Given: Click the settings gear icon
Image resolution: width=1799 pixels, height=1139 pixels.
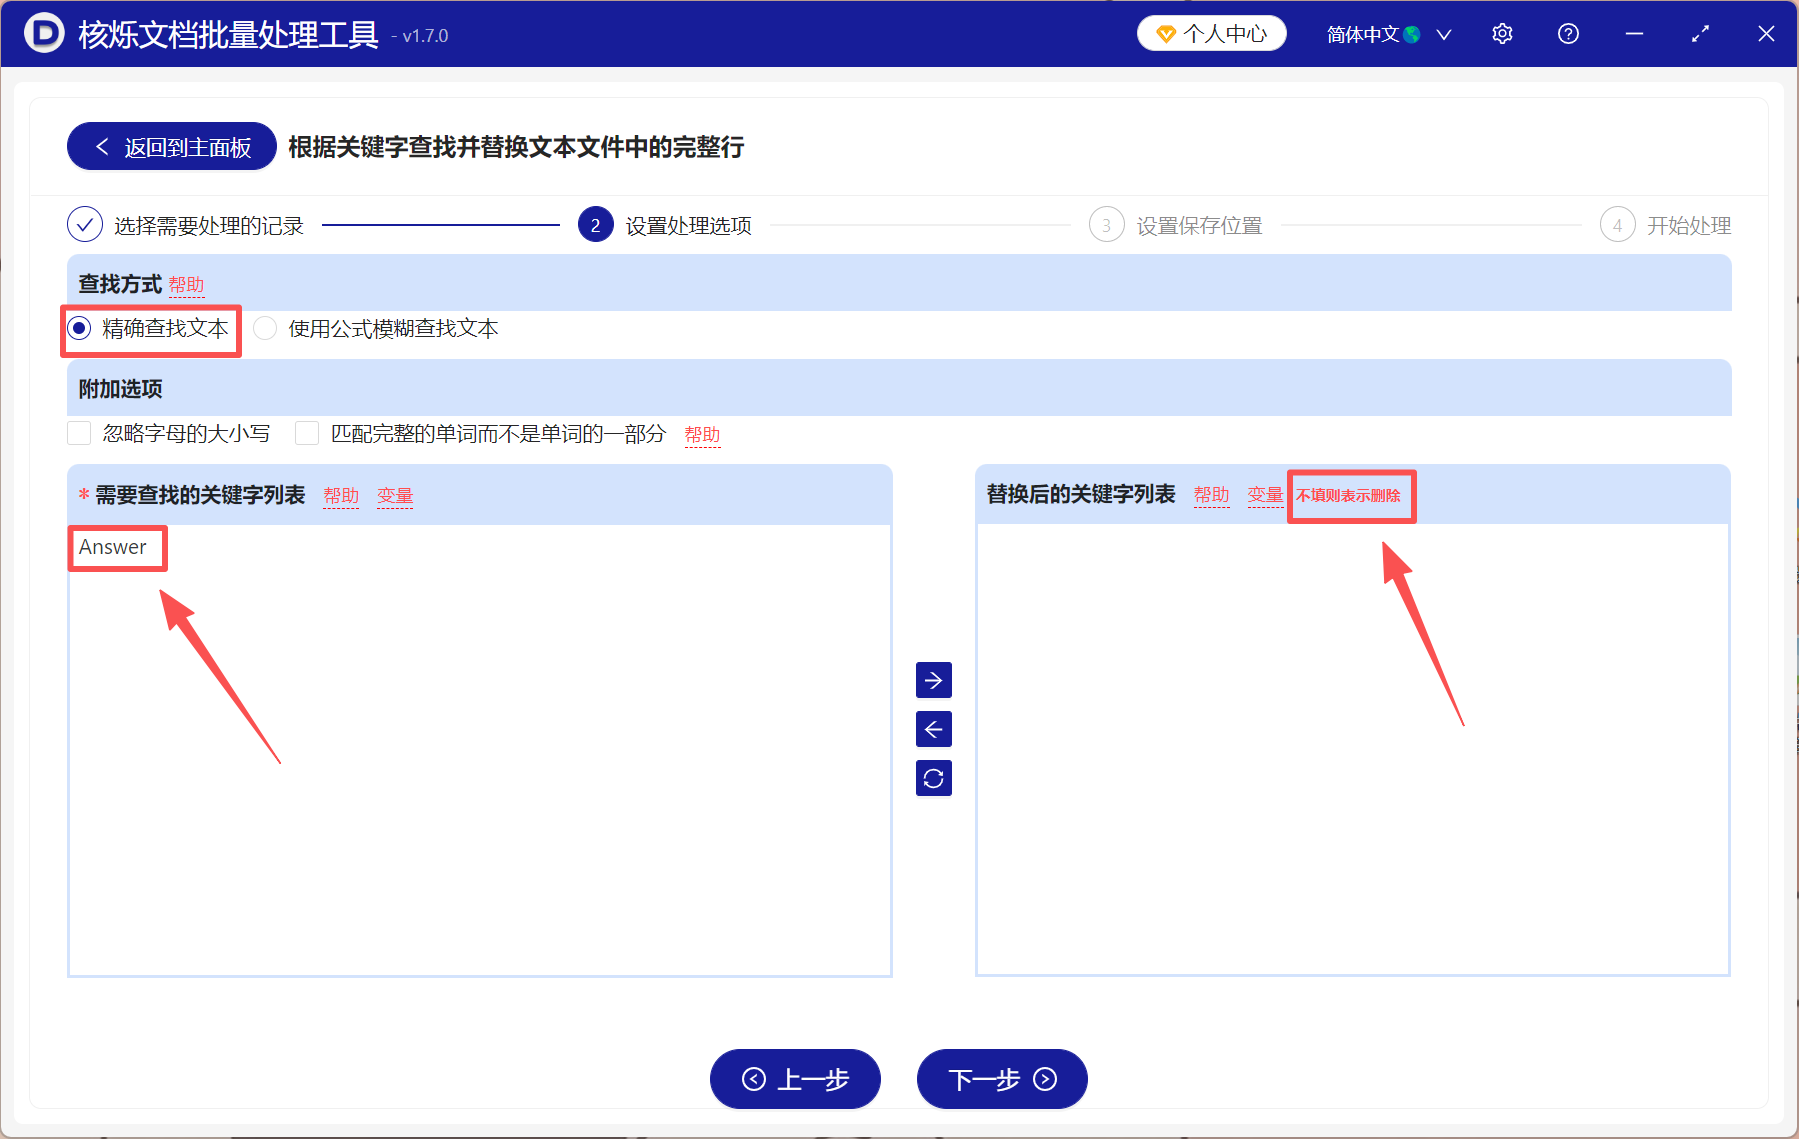Looking at the screenshot, I should point(1502,33).
